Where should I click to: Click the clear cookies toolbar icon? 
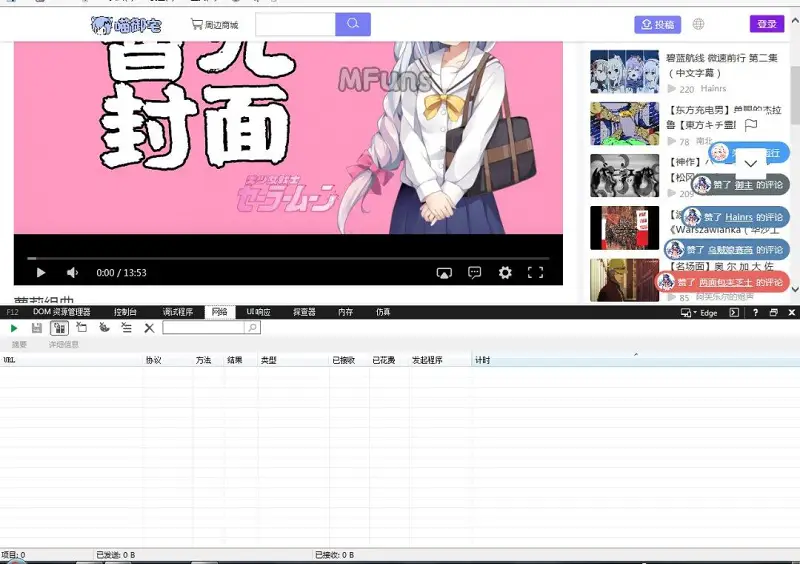104,328
